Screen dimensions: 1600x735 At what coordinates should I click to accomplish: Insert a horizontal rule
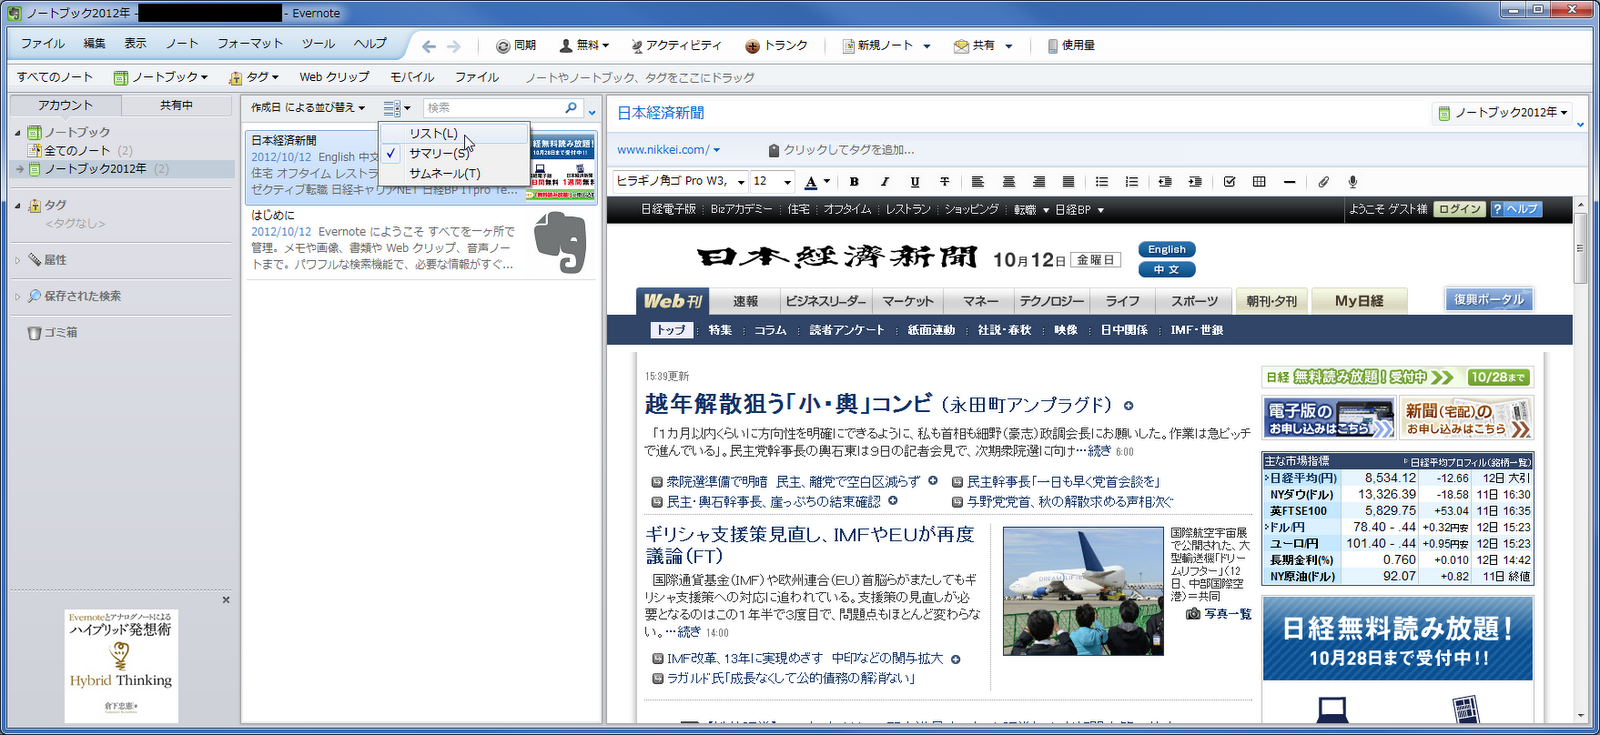1289,182
